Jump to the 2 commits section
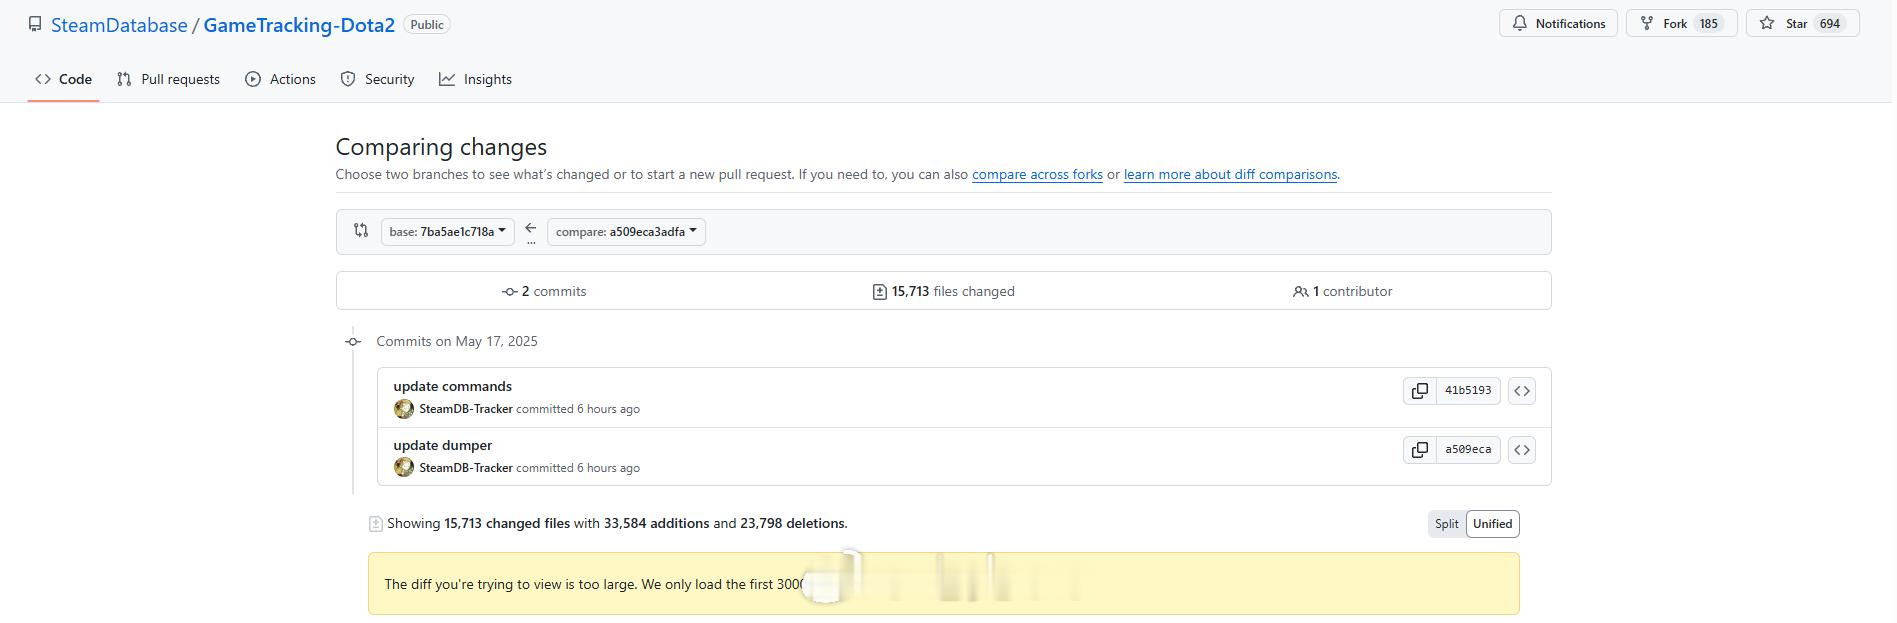Screen dimensions: 1897x623 [x=544, y=291]
